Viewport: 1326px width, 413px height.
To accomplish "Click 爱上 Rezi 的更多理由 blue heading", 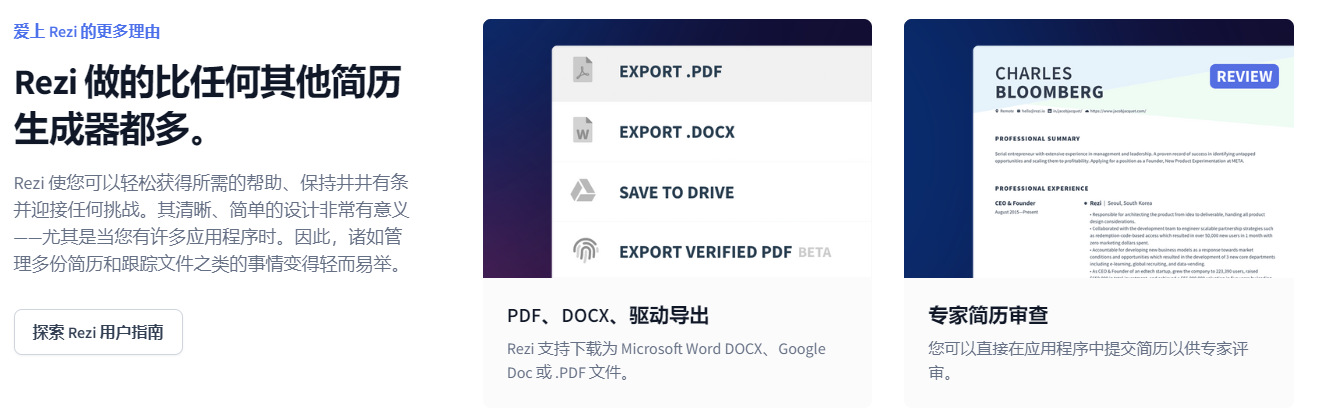I will pos(87,31).
